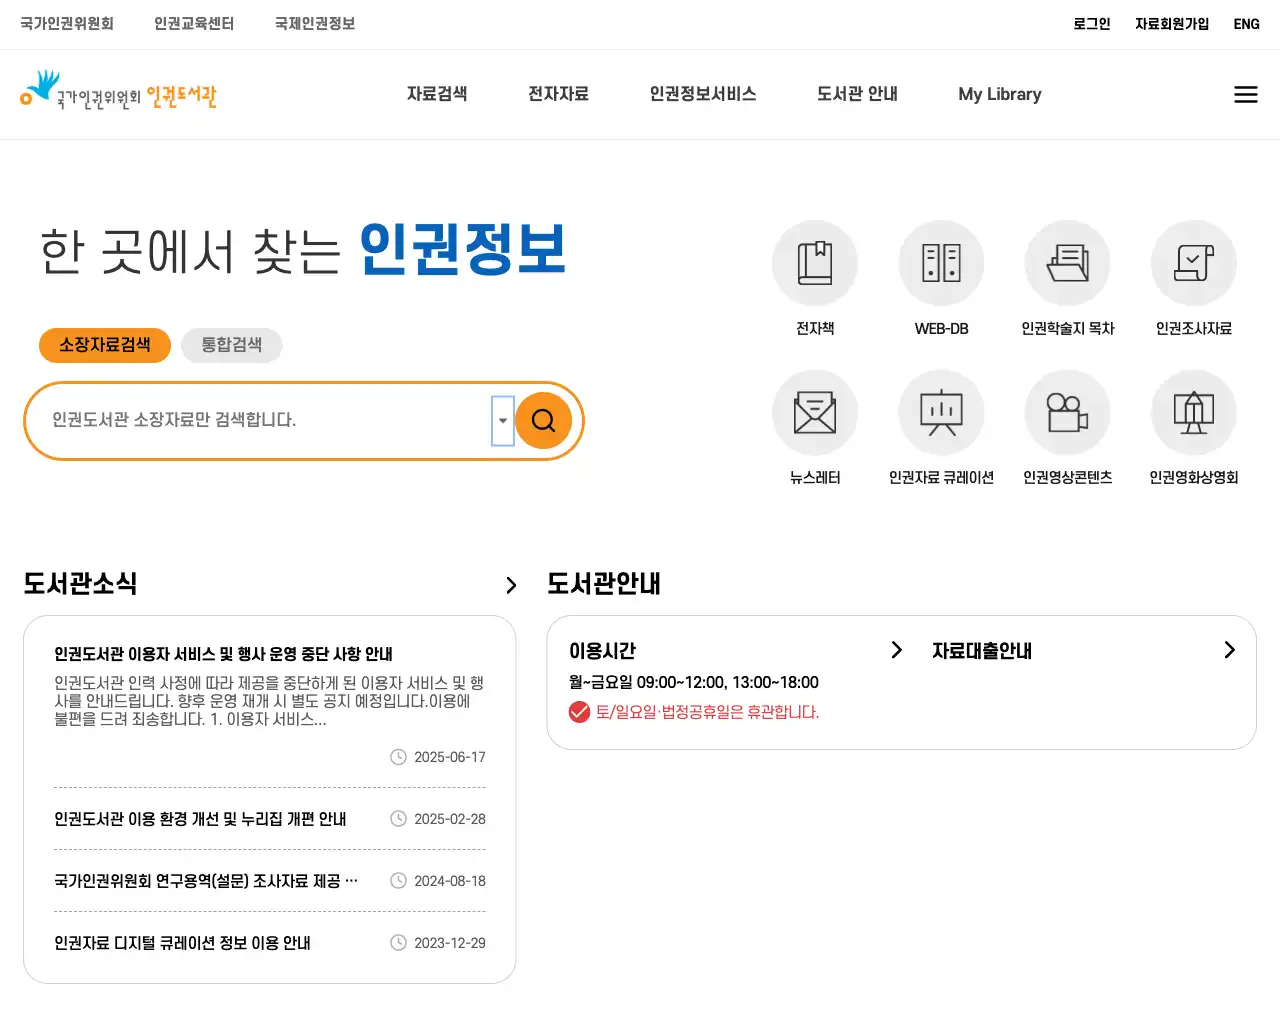
Task: Switch to 통합검색 search mode
Action: (x=231, y=345)
